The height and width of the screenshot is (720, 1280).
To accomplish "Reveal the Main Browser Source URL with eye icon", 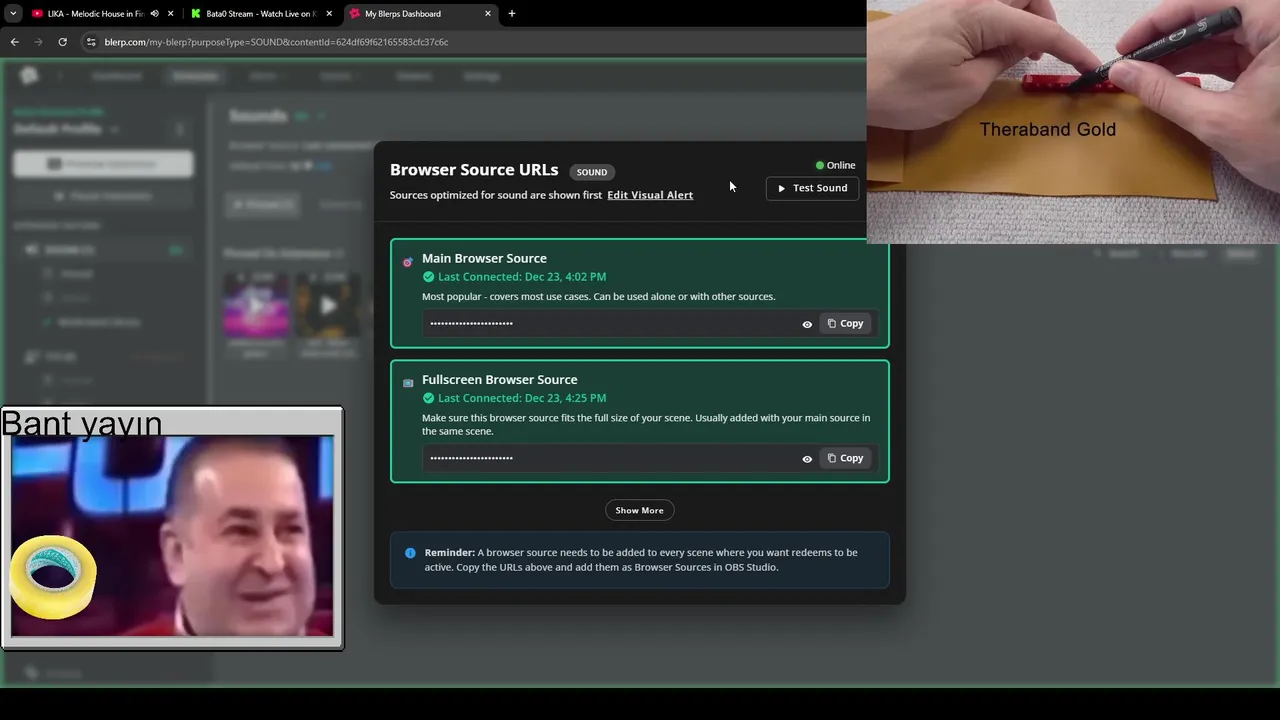I will 807,324.
